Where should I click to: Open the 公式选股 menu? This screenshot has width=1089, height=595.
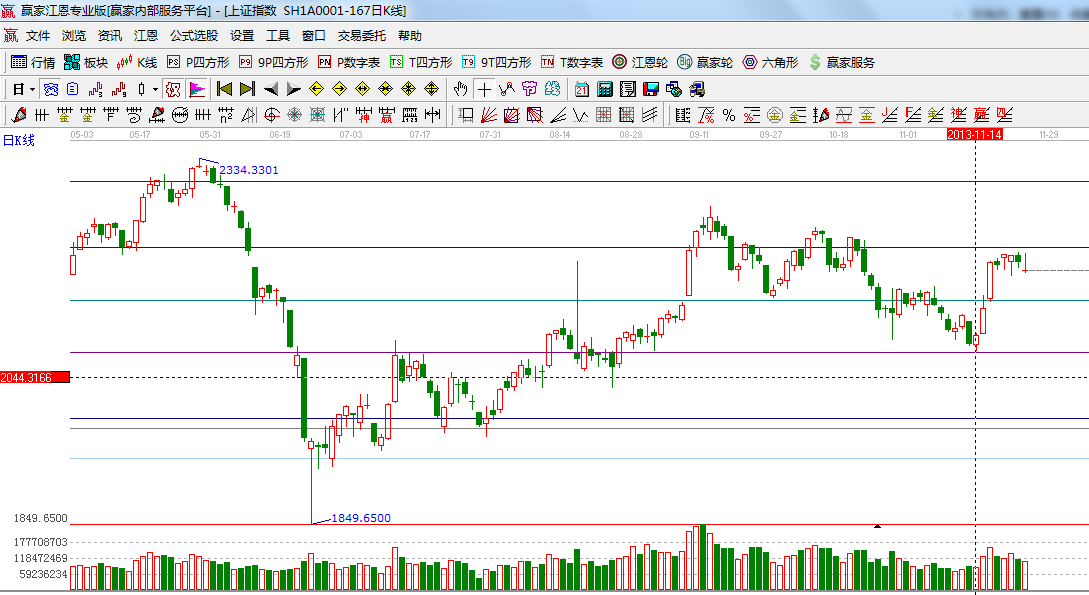pyautogui.click(x=193, y=36)
